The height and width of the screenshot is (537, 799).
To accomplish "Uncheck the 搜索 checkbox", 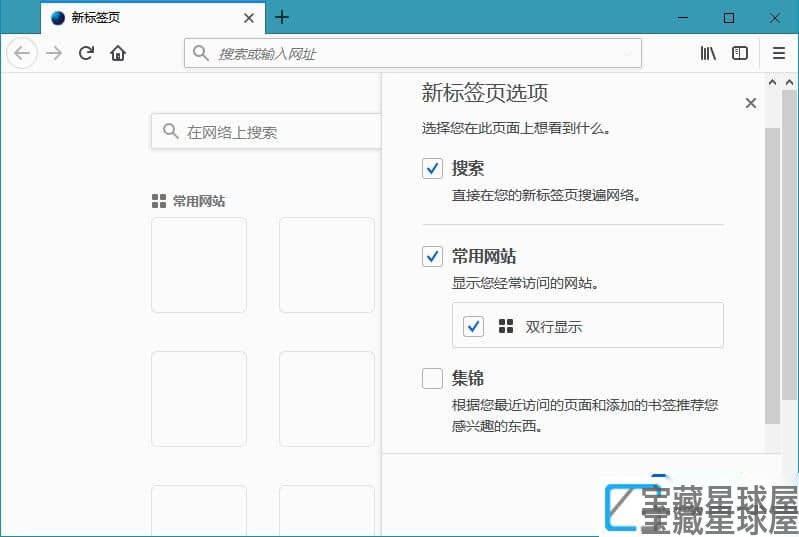I will [x=432, y=168].
